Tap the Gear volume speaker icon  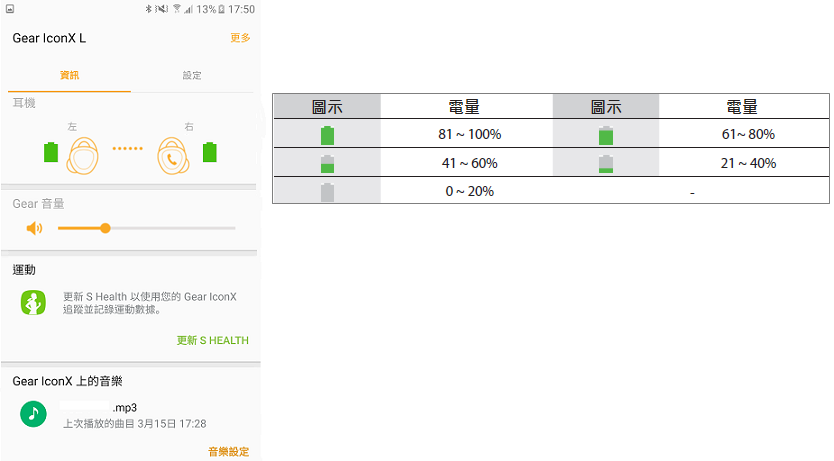coord(35,228)
